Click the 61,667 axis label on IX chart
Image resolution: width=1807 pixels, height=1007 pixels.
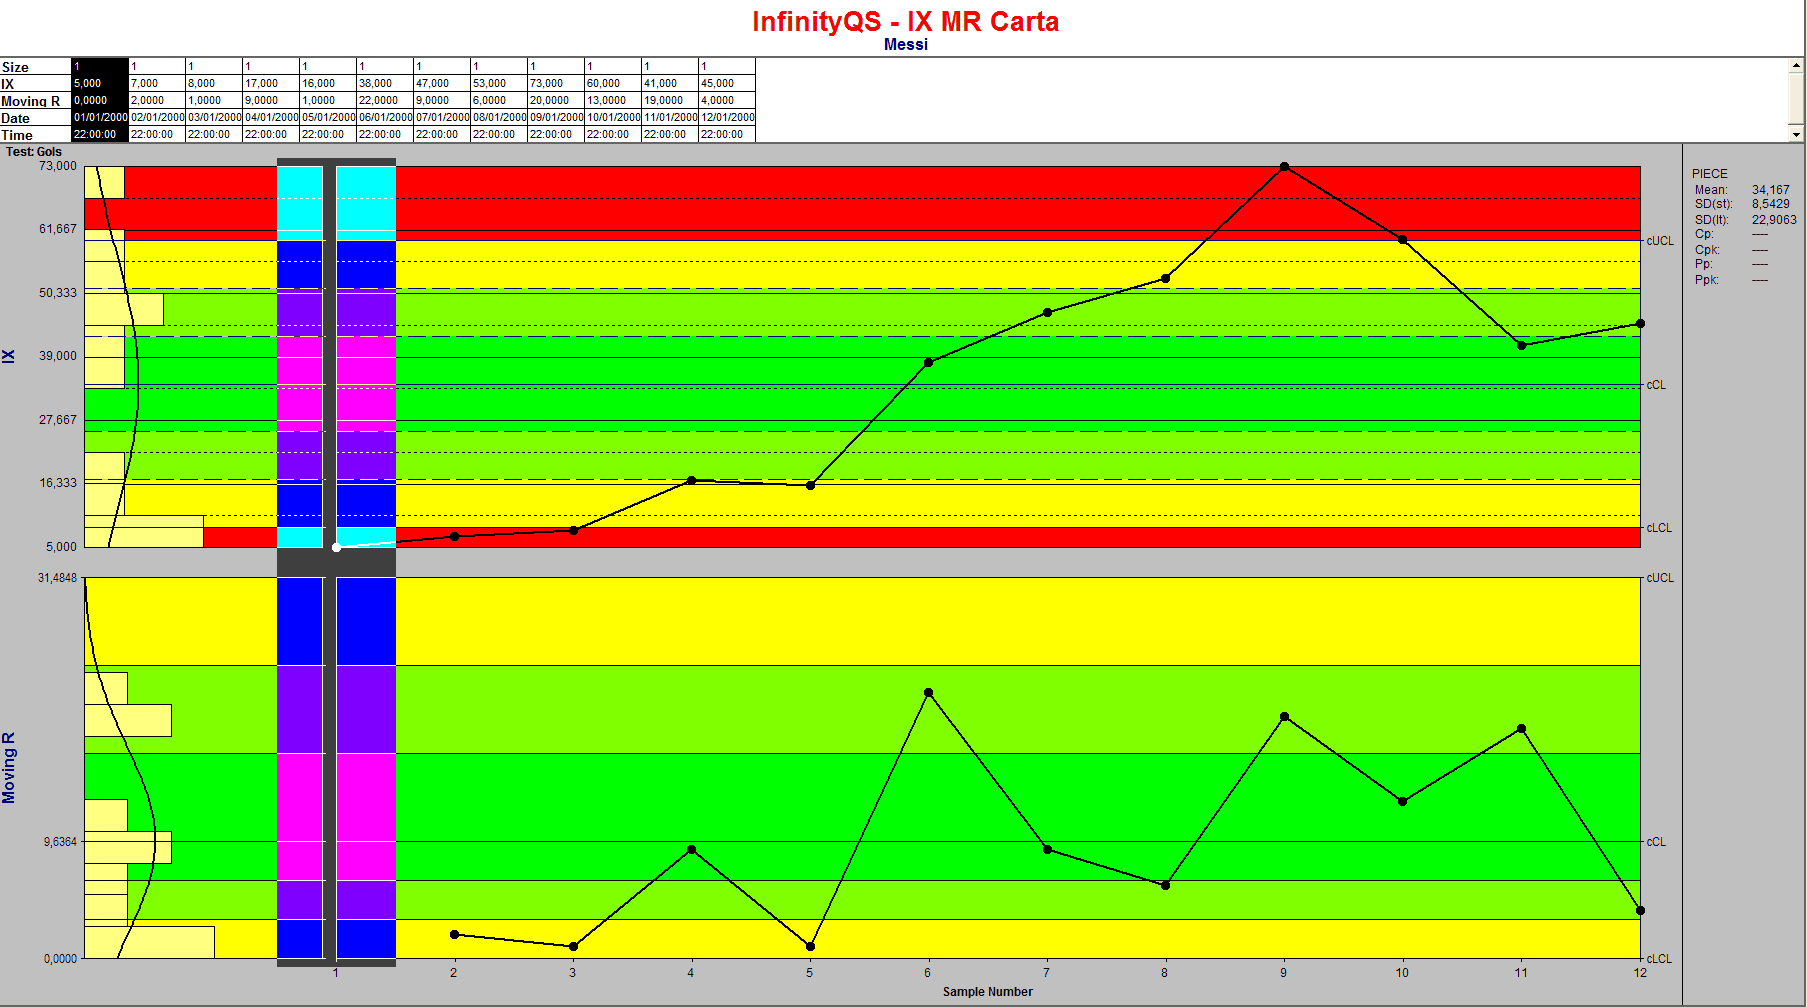[x=58, y=229]
